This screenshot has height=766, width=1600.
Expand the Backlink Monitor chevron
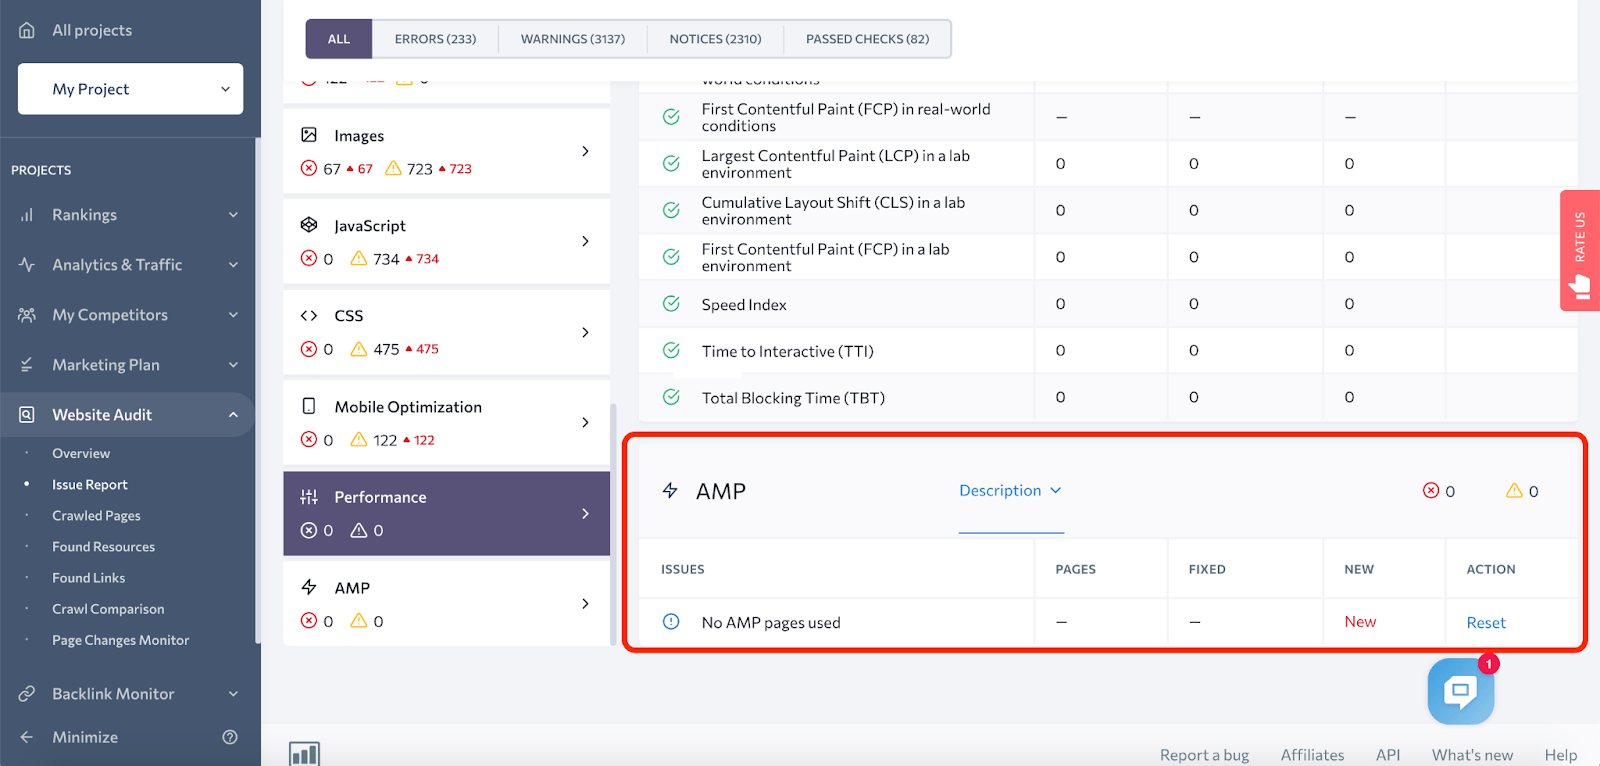pyautogui.click(x=233, y=694)
